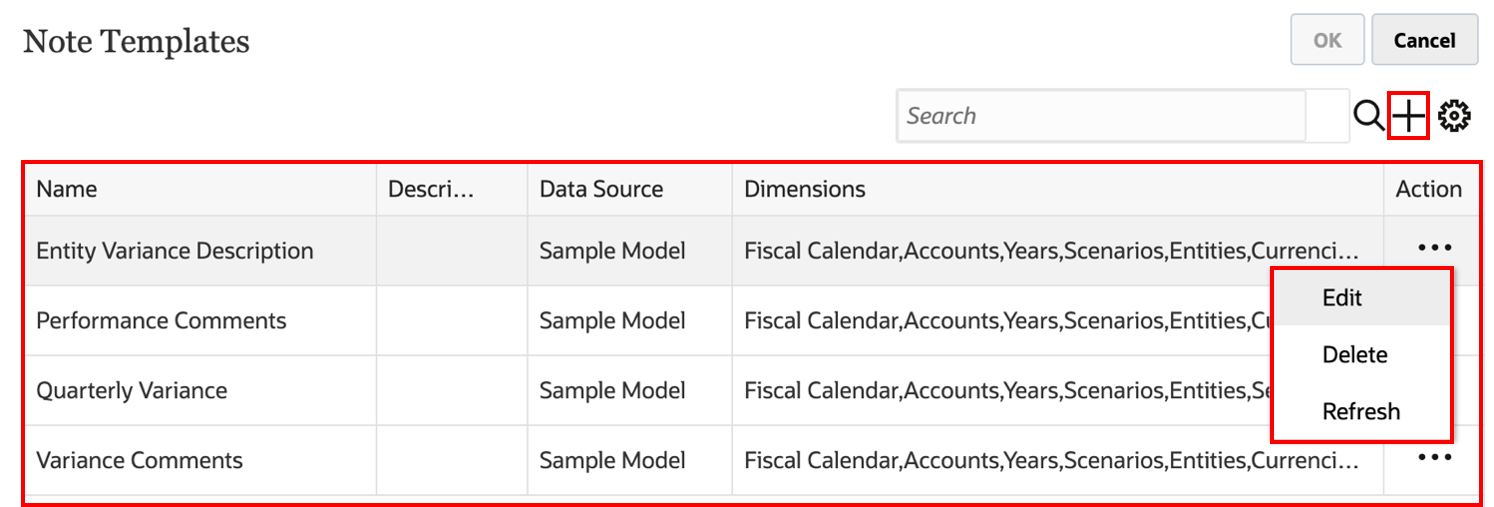Click the plus icon to add template
The width and height of the screenshot is (1494, 507).
[x=1408, y=117]
